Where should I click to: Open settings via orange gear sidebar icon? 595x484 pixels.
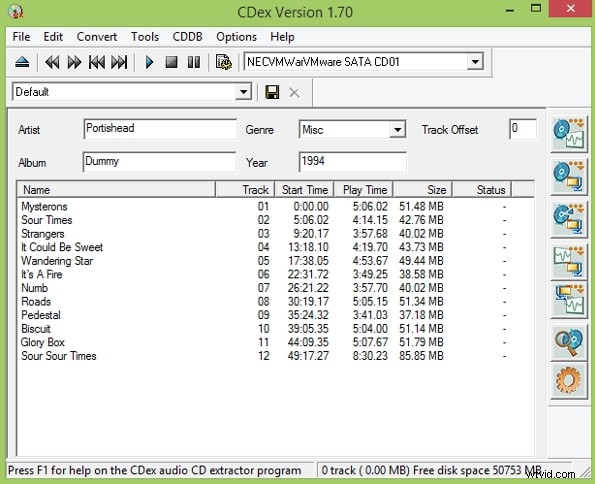(x=568, y=380)
